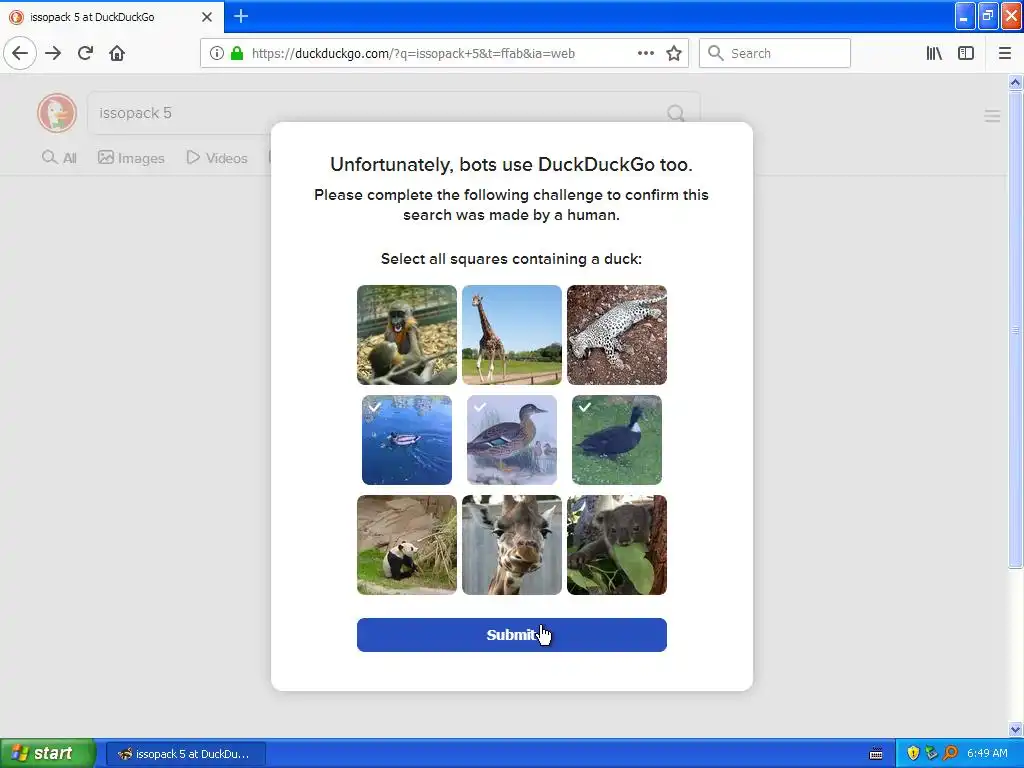Viewport: 1024px width, 768px height.
Task: Select the issopack 5 at DuckDuckGo tab
Action: tap(111, 17)
